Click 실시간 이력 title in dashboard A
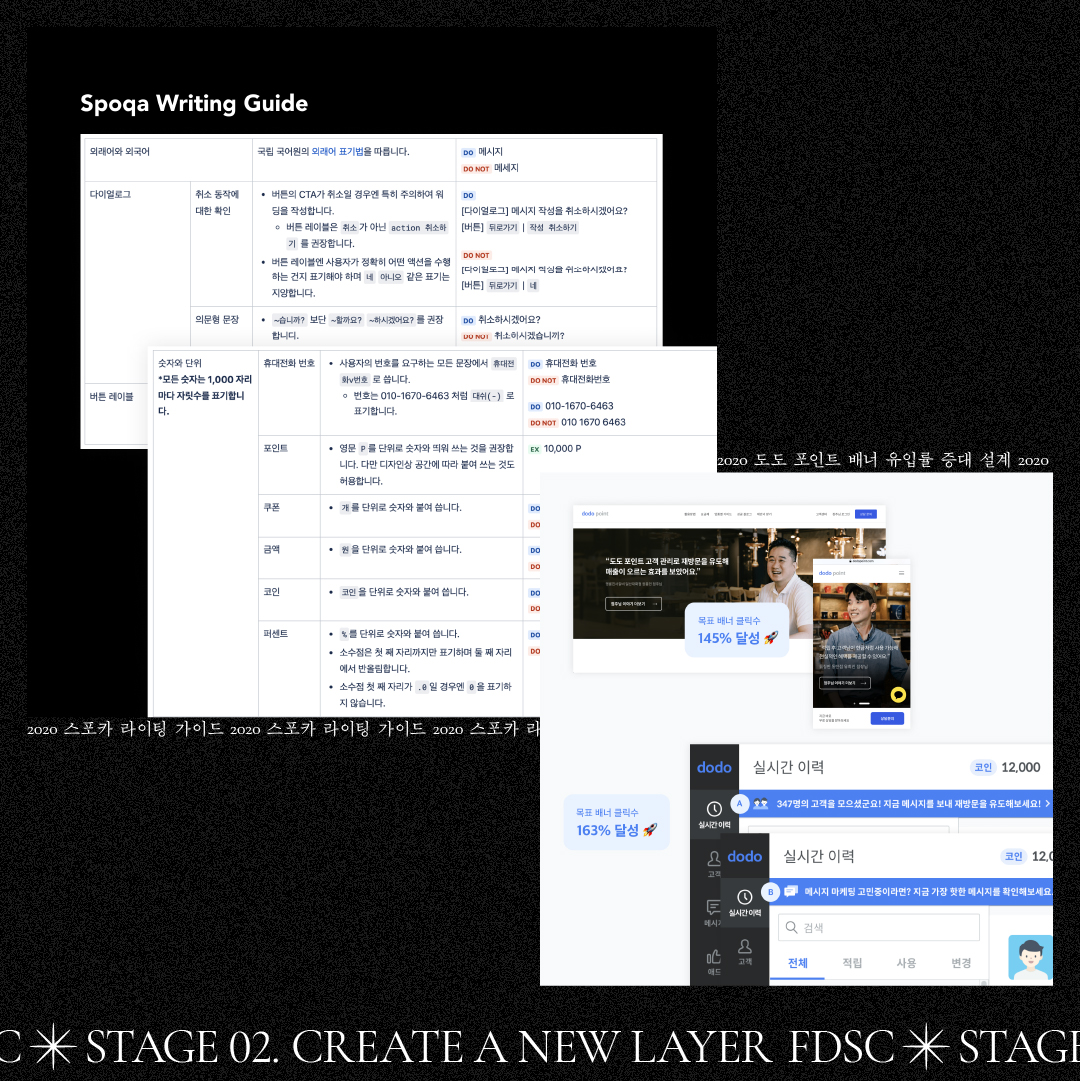Image resolution: width=1080 pixels, height=1081 pixels. click(x=788, y=767)
